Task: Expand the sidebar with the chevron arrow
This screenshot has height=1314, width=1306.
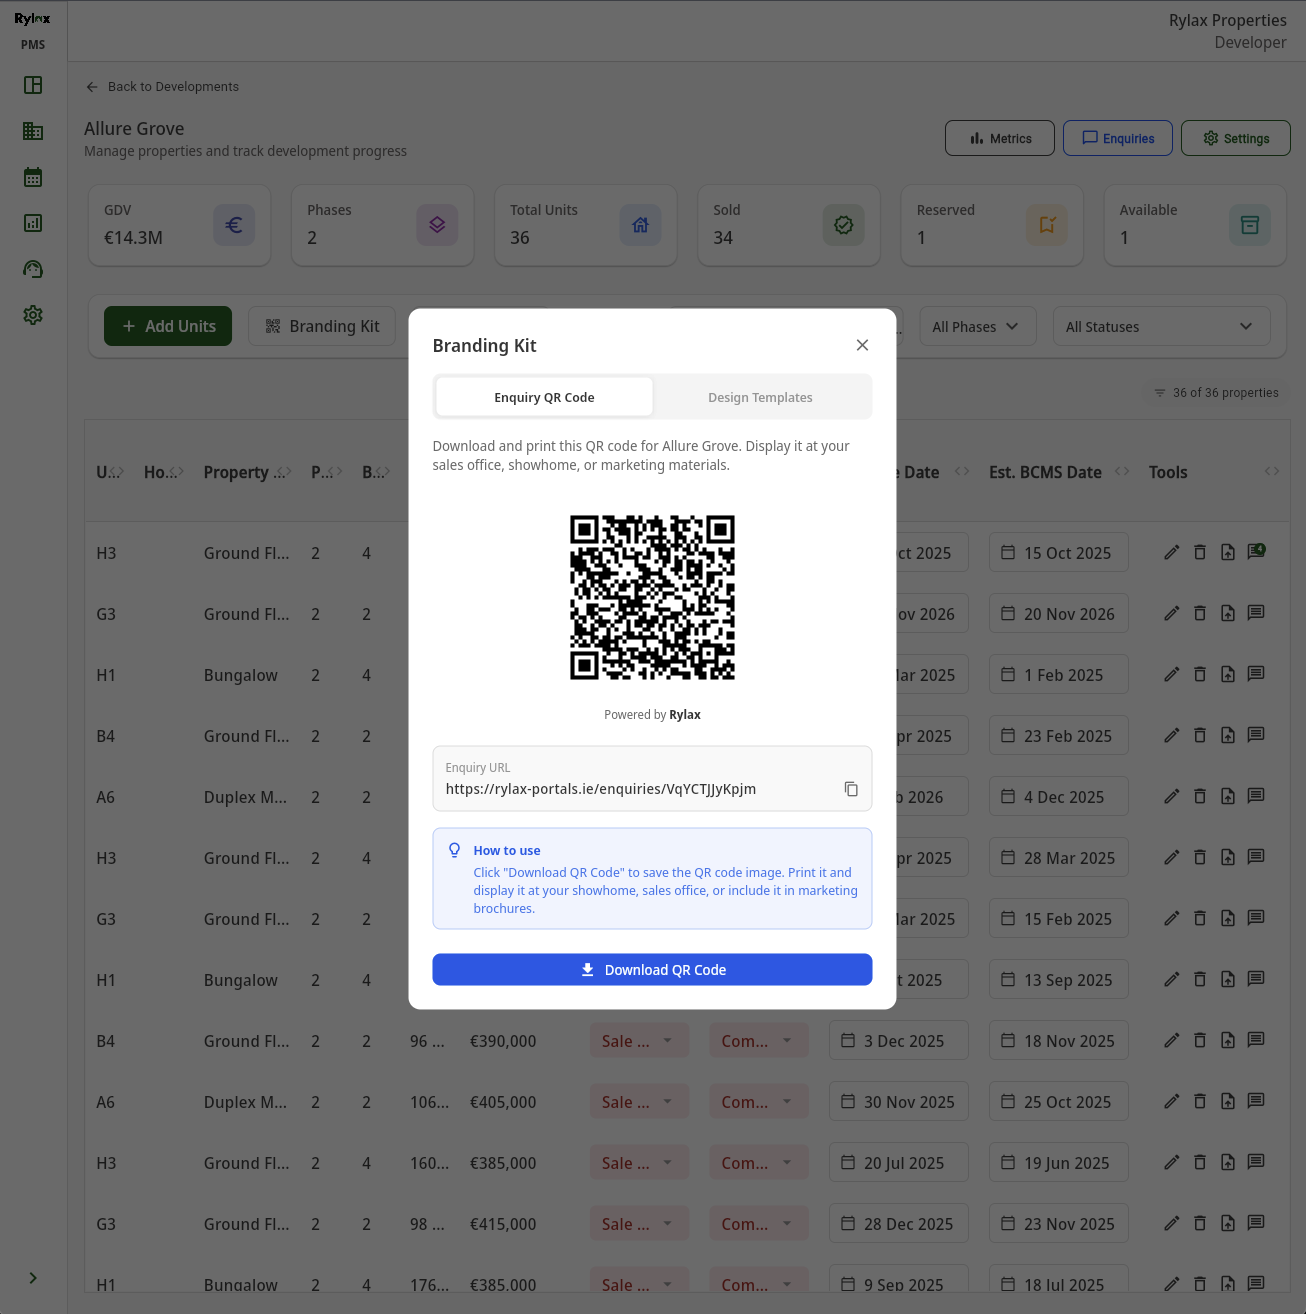Action: 33,1278
